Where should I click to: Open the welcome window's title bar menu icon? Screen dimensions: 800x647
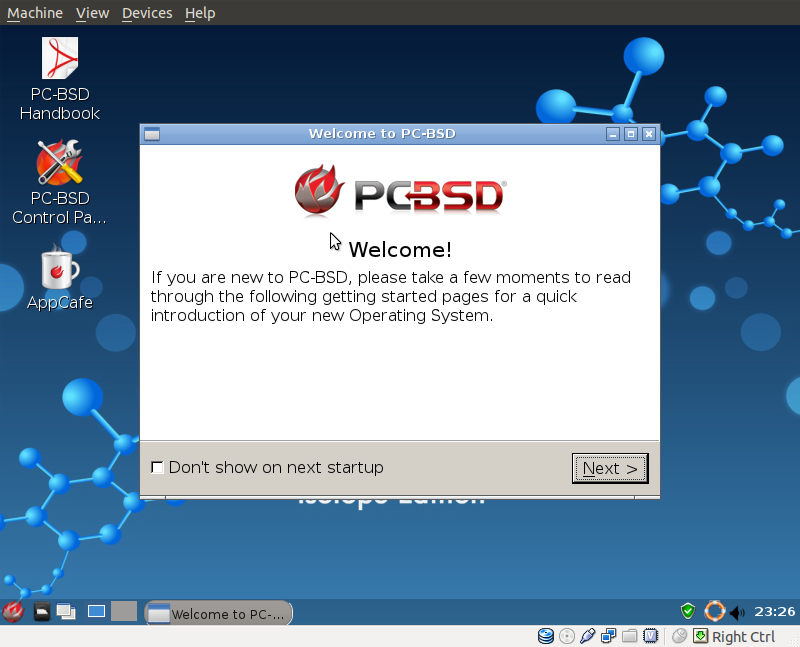[152, 134]
